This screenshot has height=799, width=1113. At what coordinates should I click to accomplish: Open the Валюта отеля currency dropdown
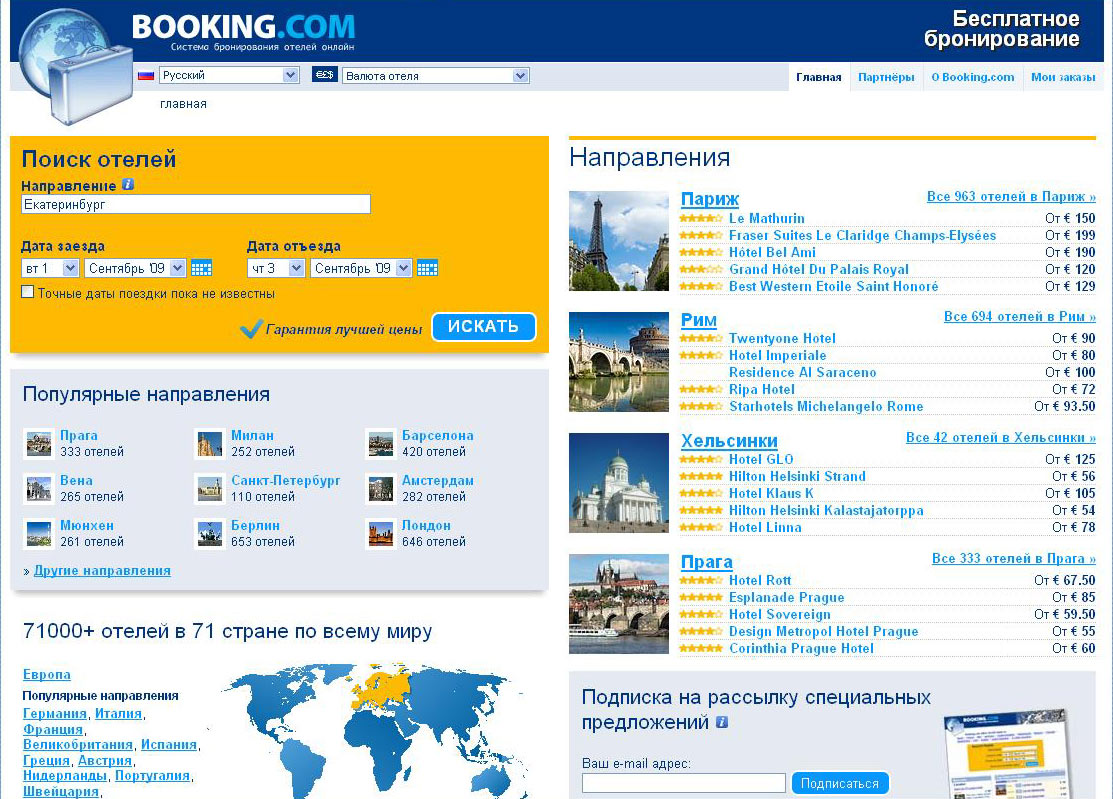(436, 76)
